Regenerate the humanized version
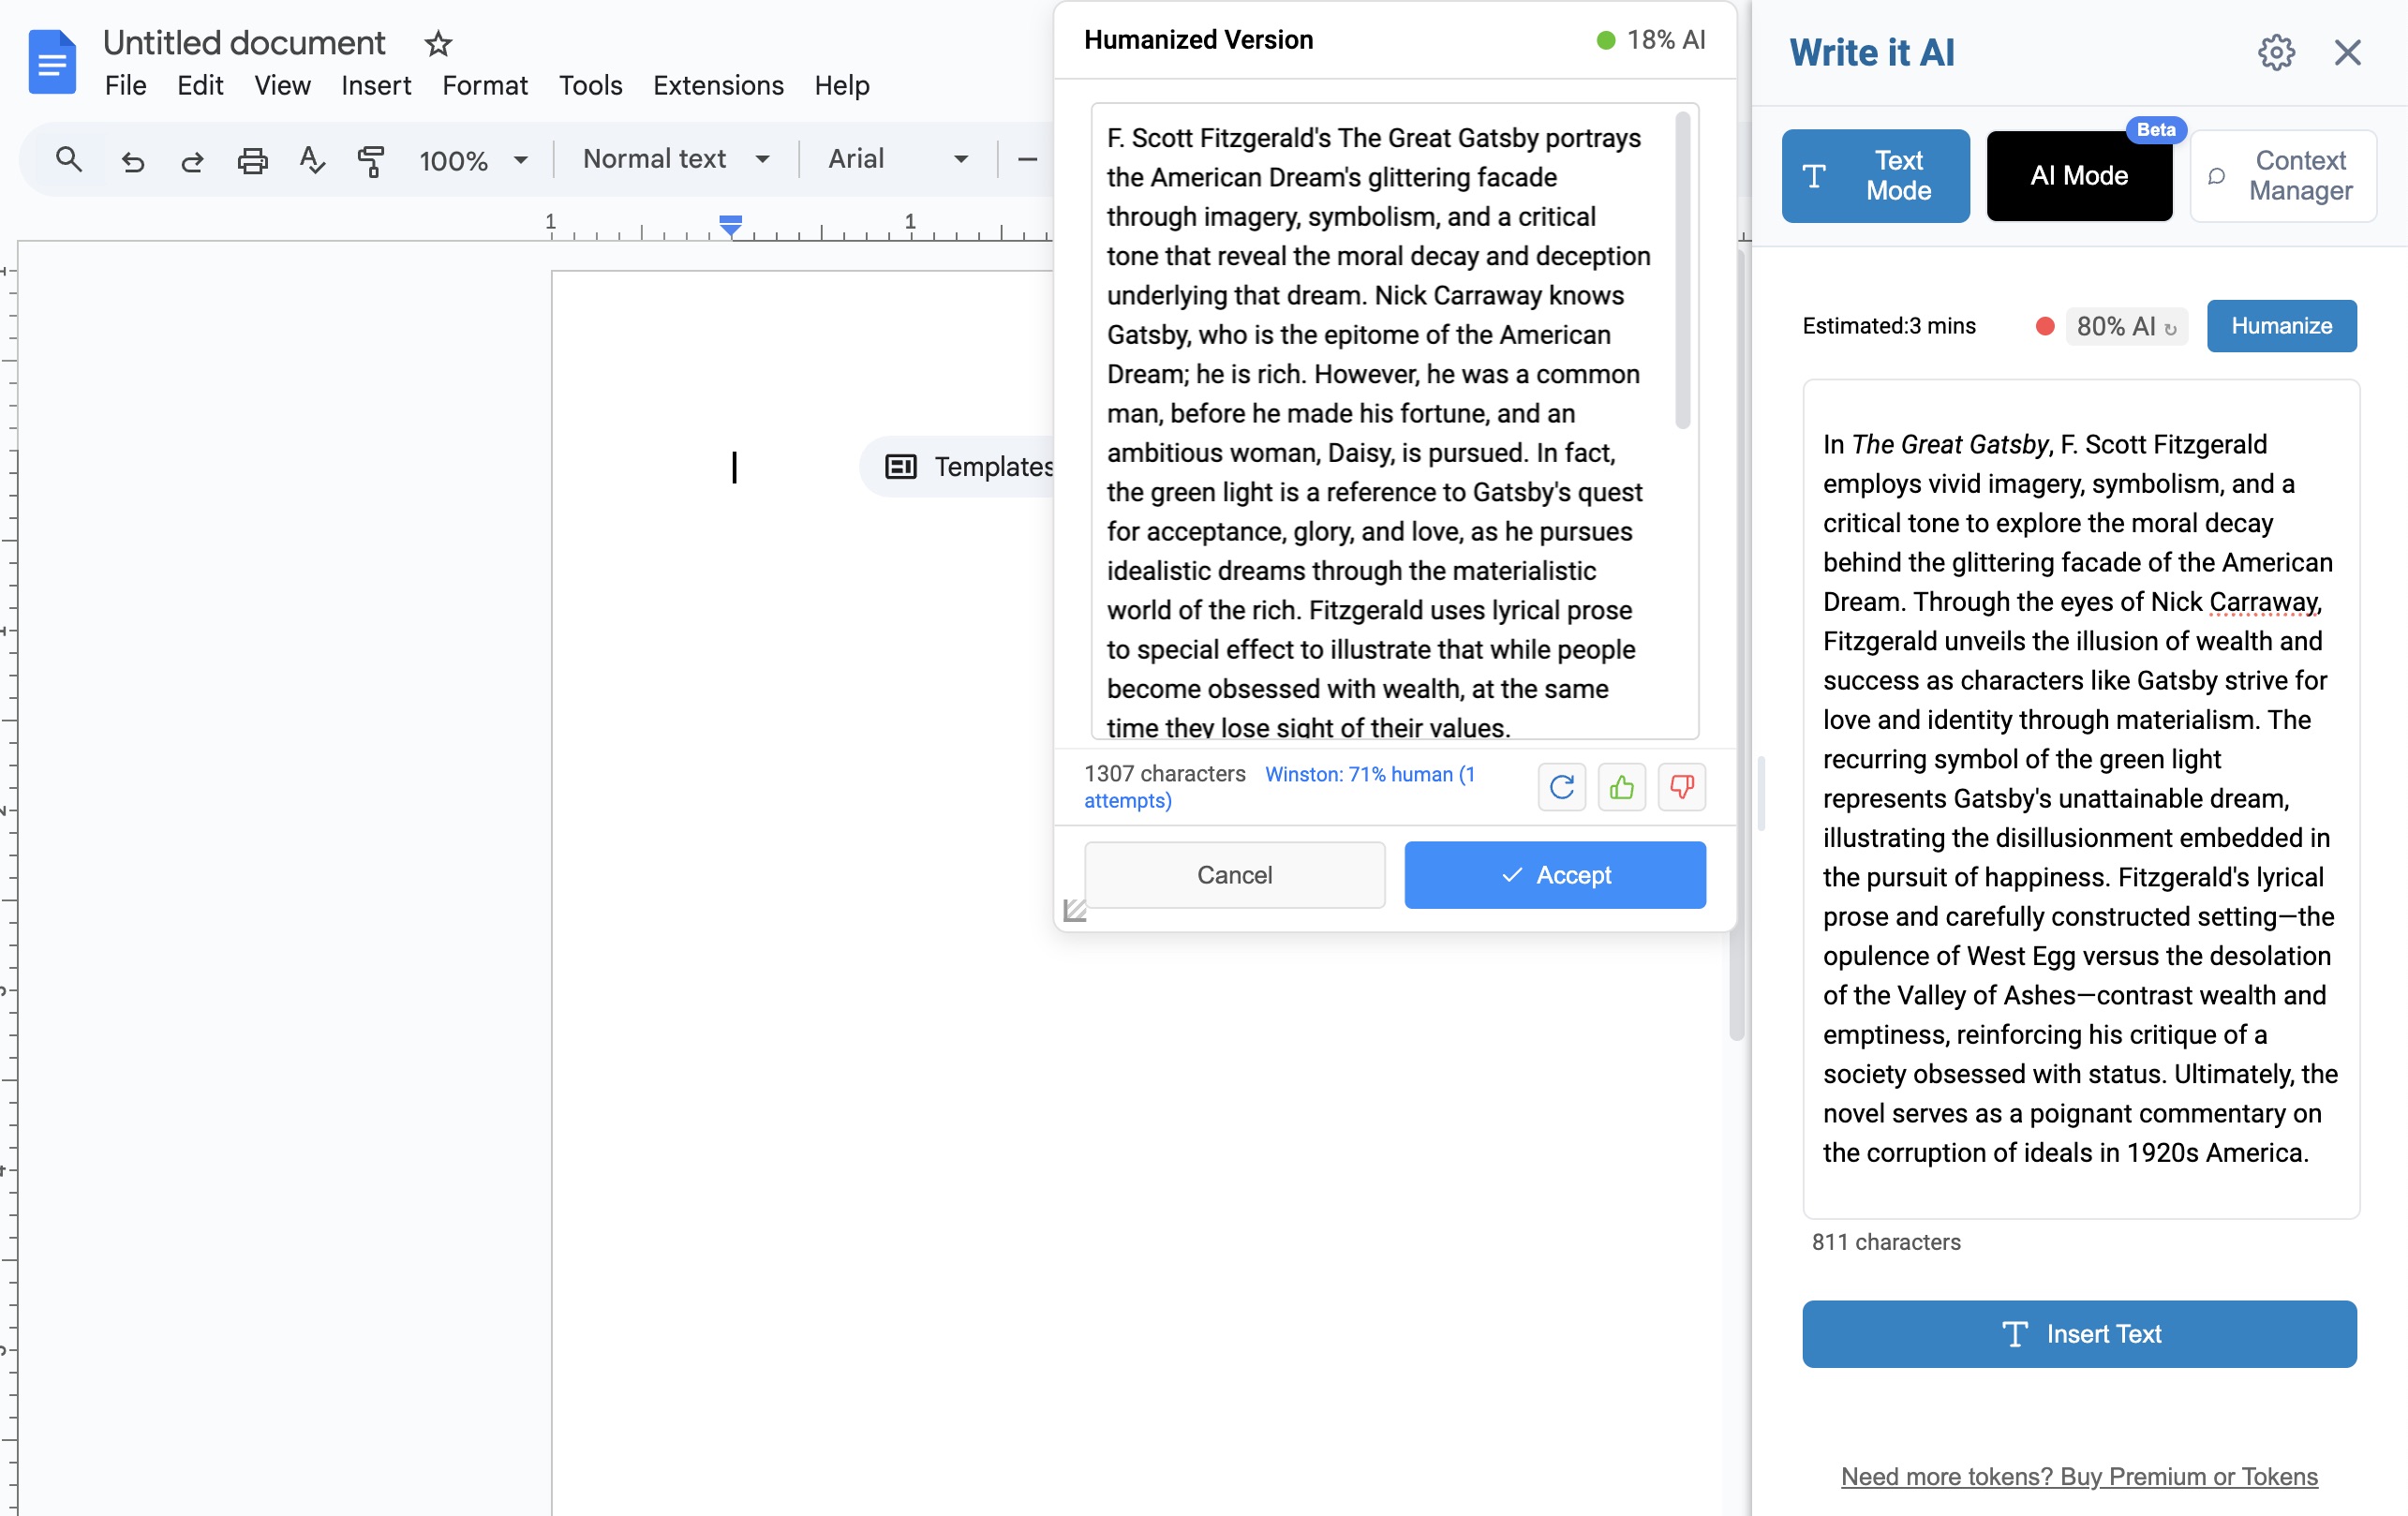Image resolution: width=2408 pixels, height=1516 pixels. click(1562, 787)
